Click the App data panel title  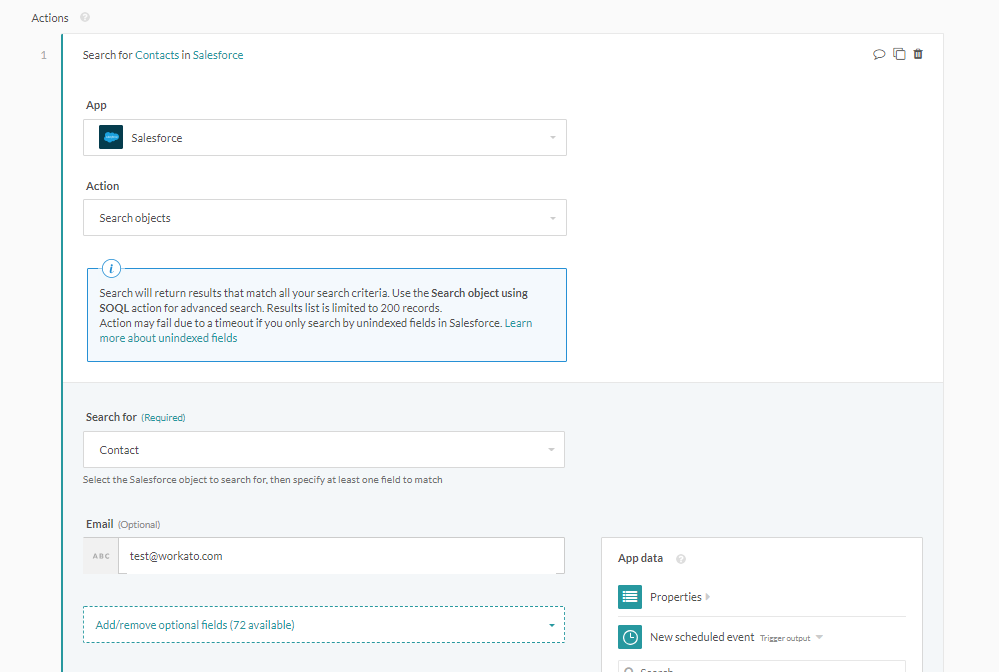coord(640,558)
